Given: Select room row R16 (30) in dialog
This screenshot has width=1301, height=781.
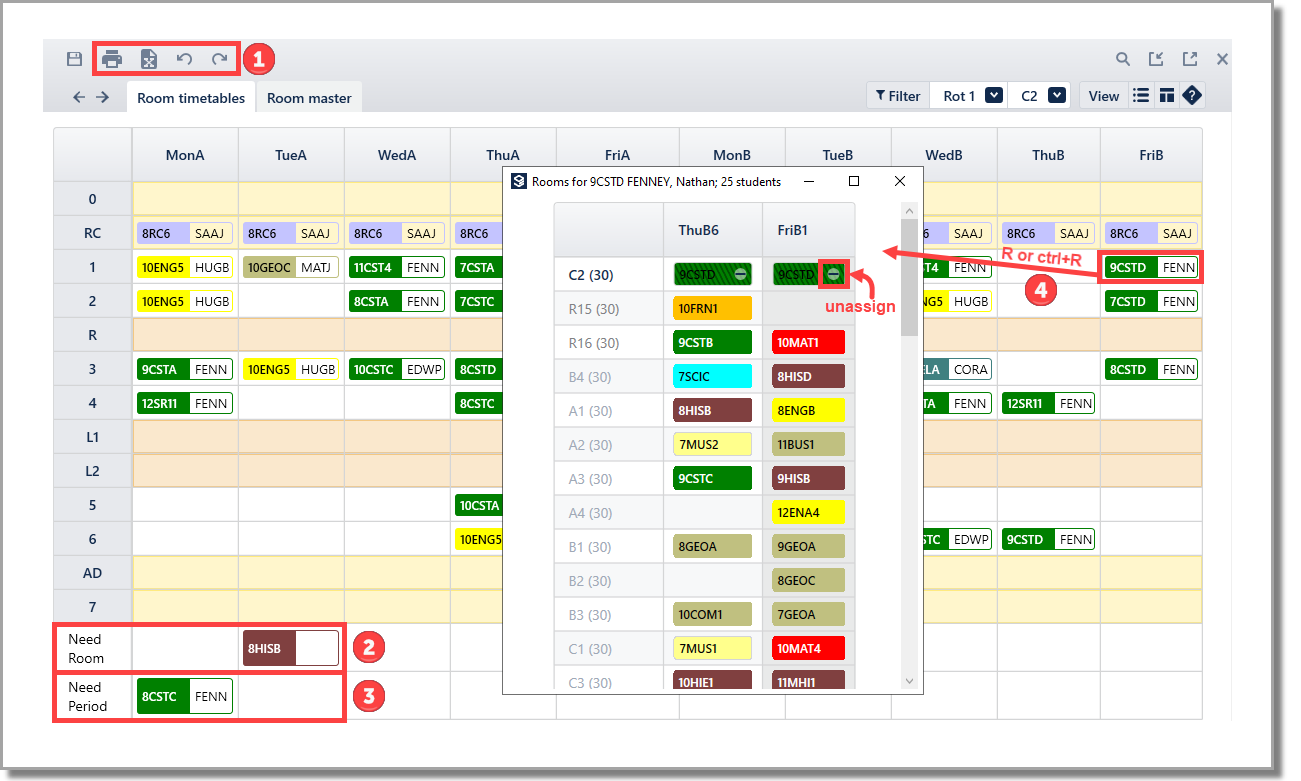Looking at the screenshot, I should click(608, 342).
